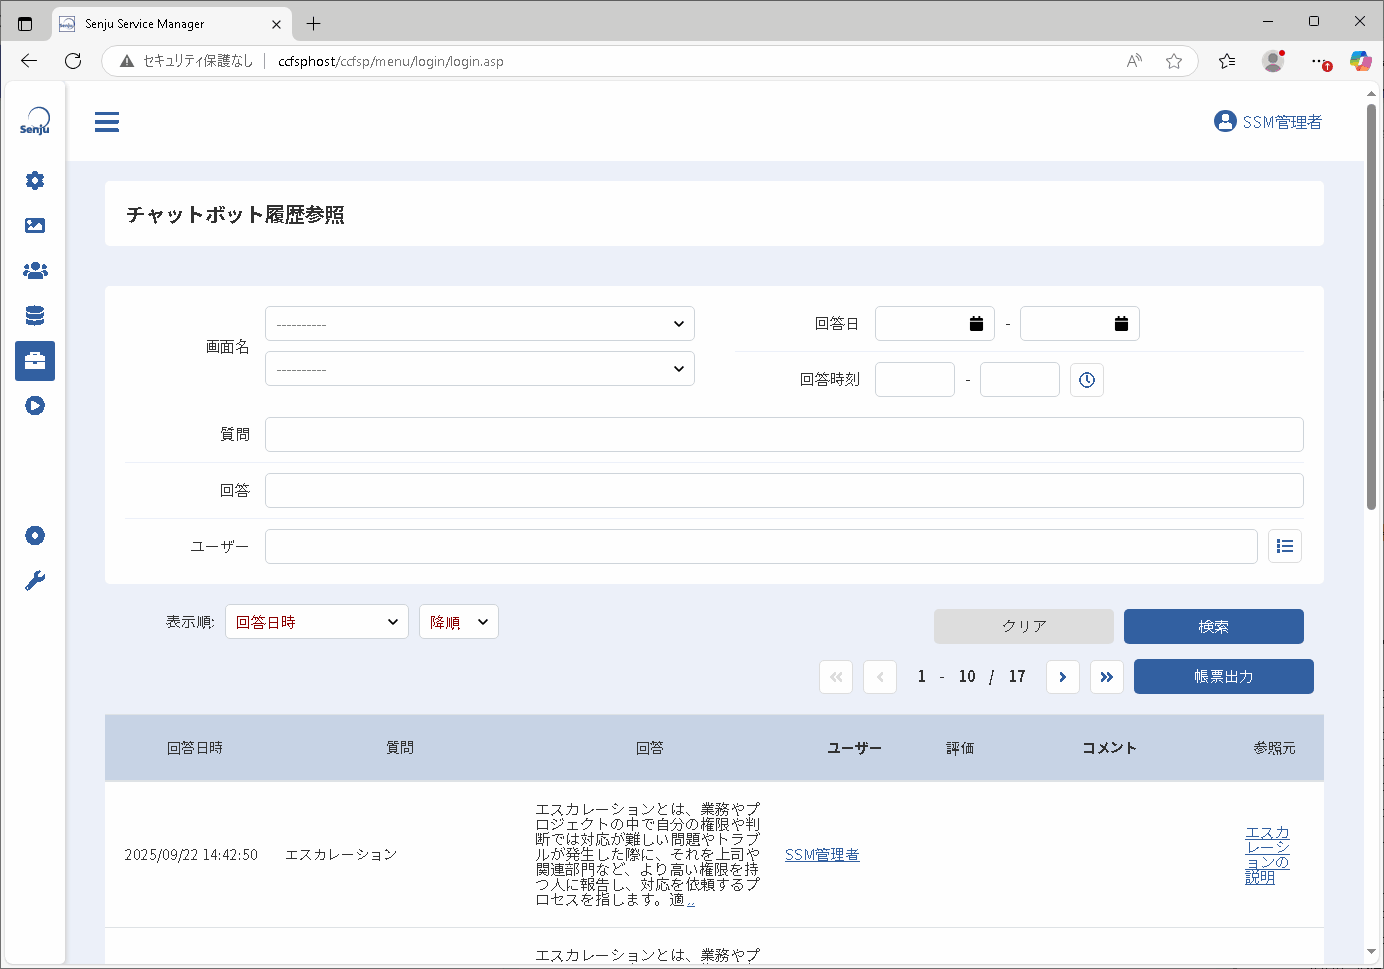Open the 回答日時 sort field dropdown
Viewport: 1384px width, 969px height.
click(x=317, y=622)
